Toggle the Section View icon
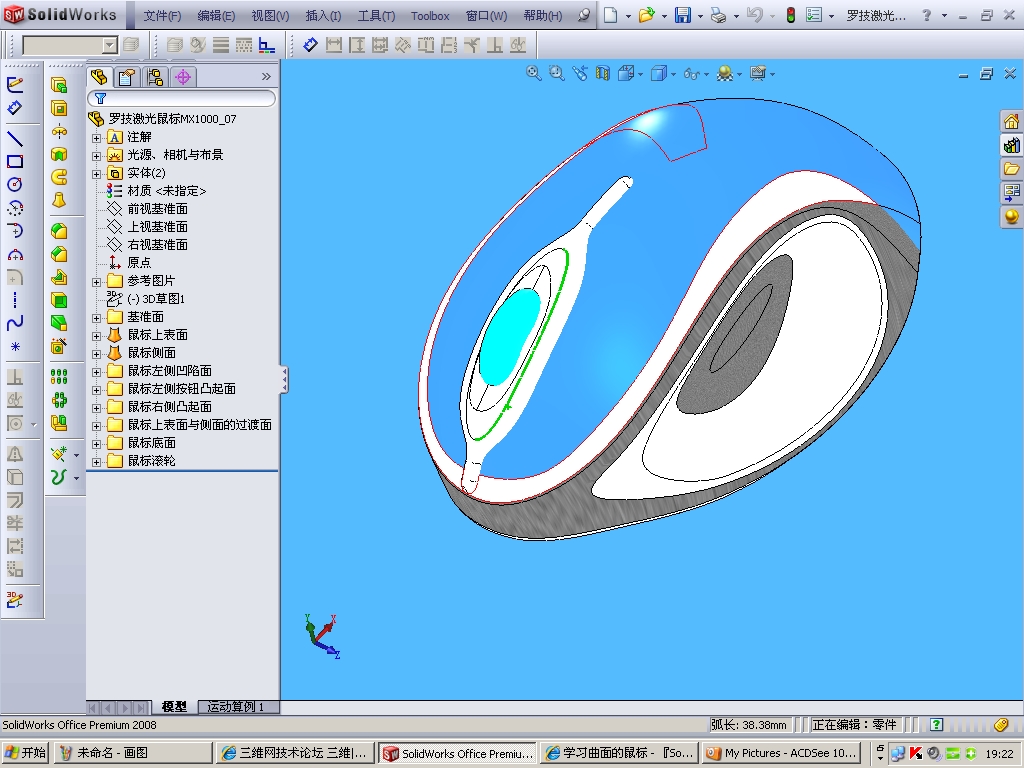The image size is (1024, 768). (603, 73)
